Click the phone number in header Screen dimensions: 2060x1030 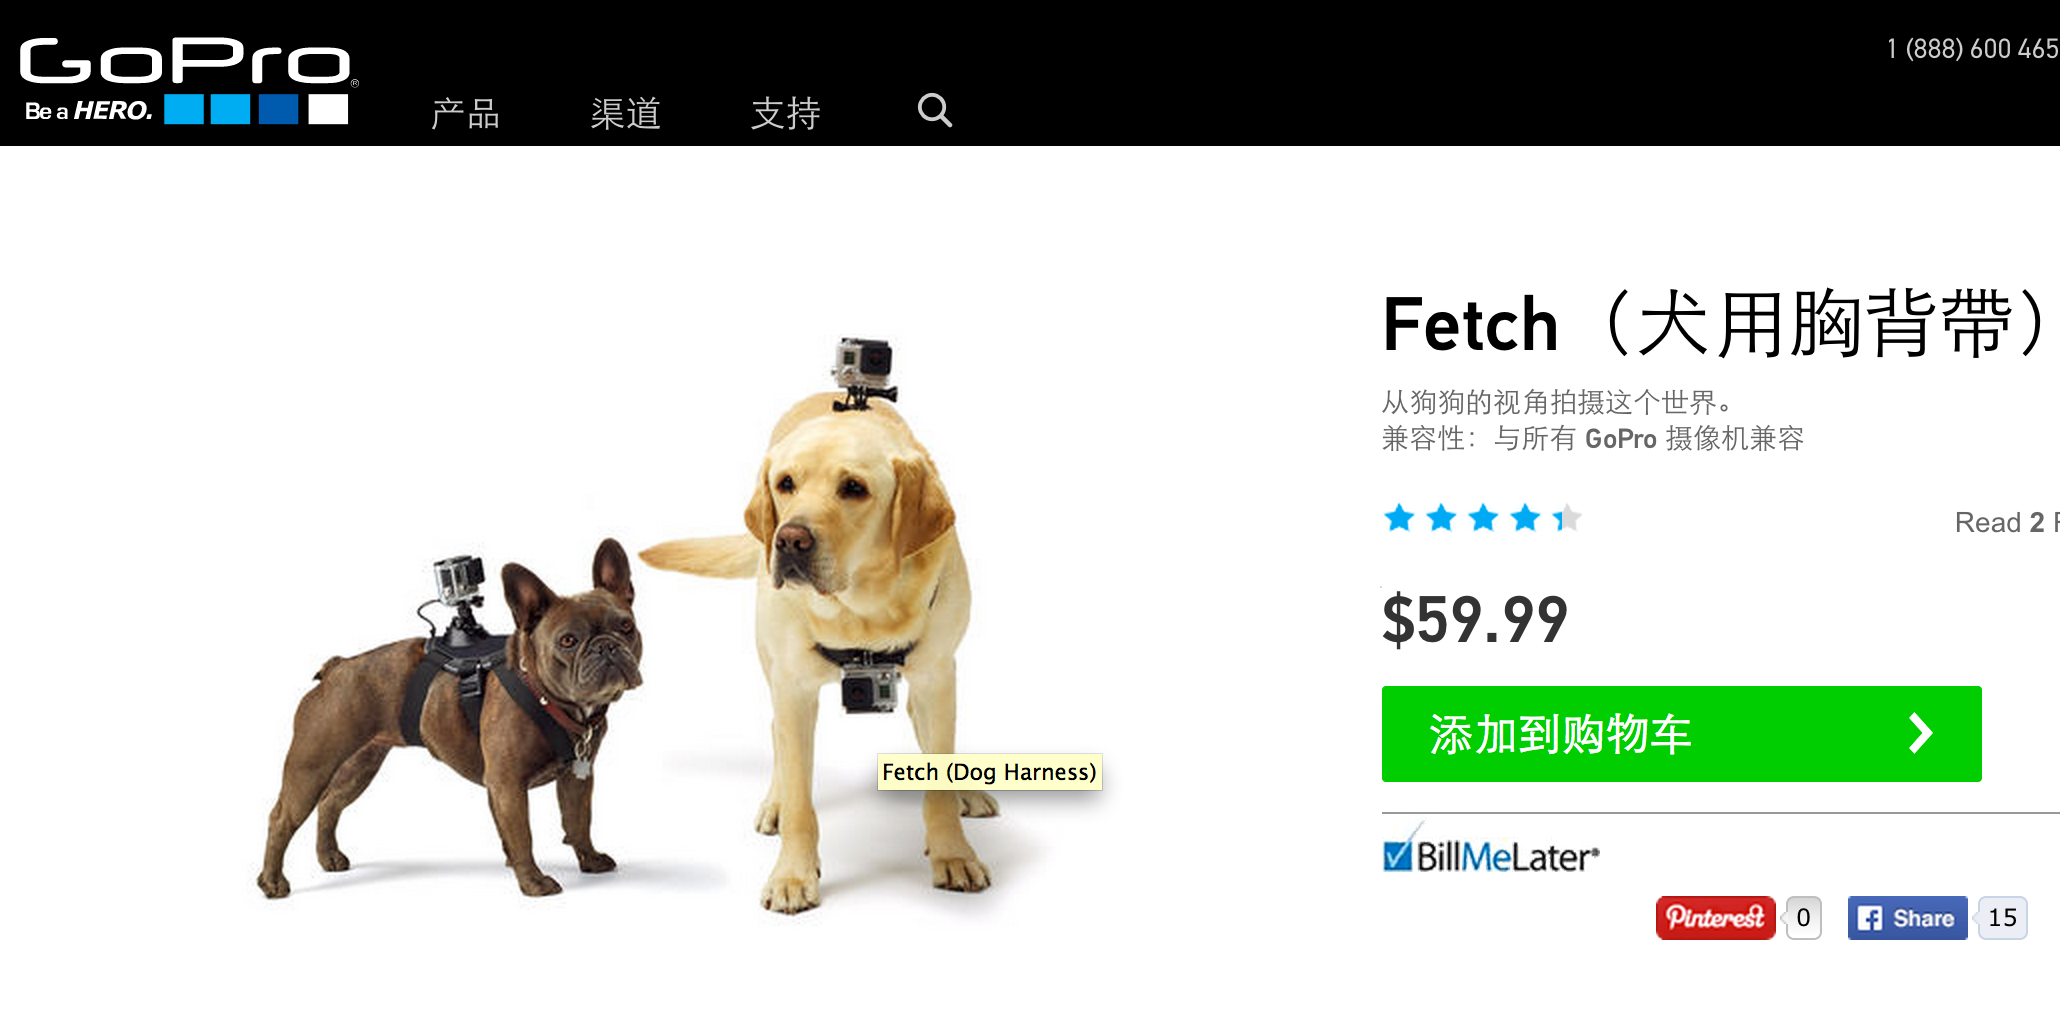tap(1972, 49)
